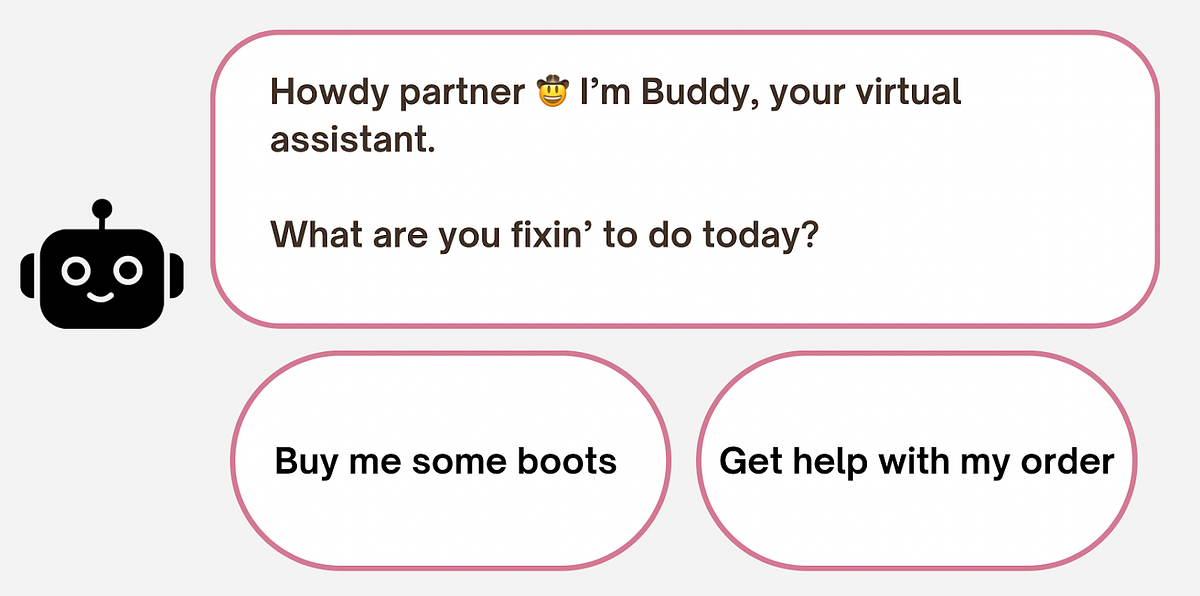Click the cowboy hat emoji in greeting

point(552,93)
